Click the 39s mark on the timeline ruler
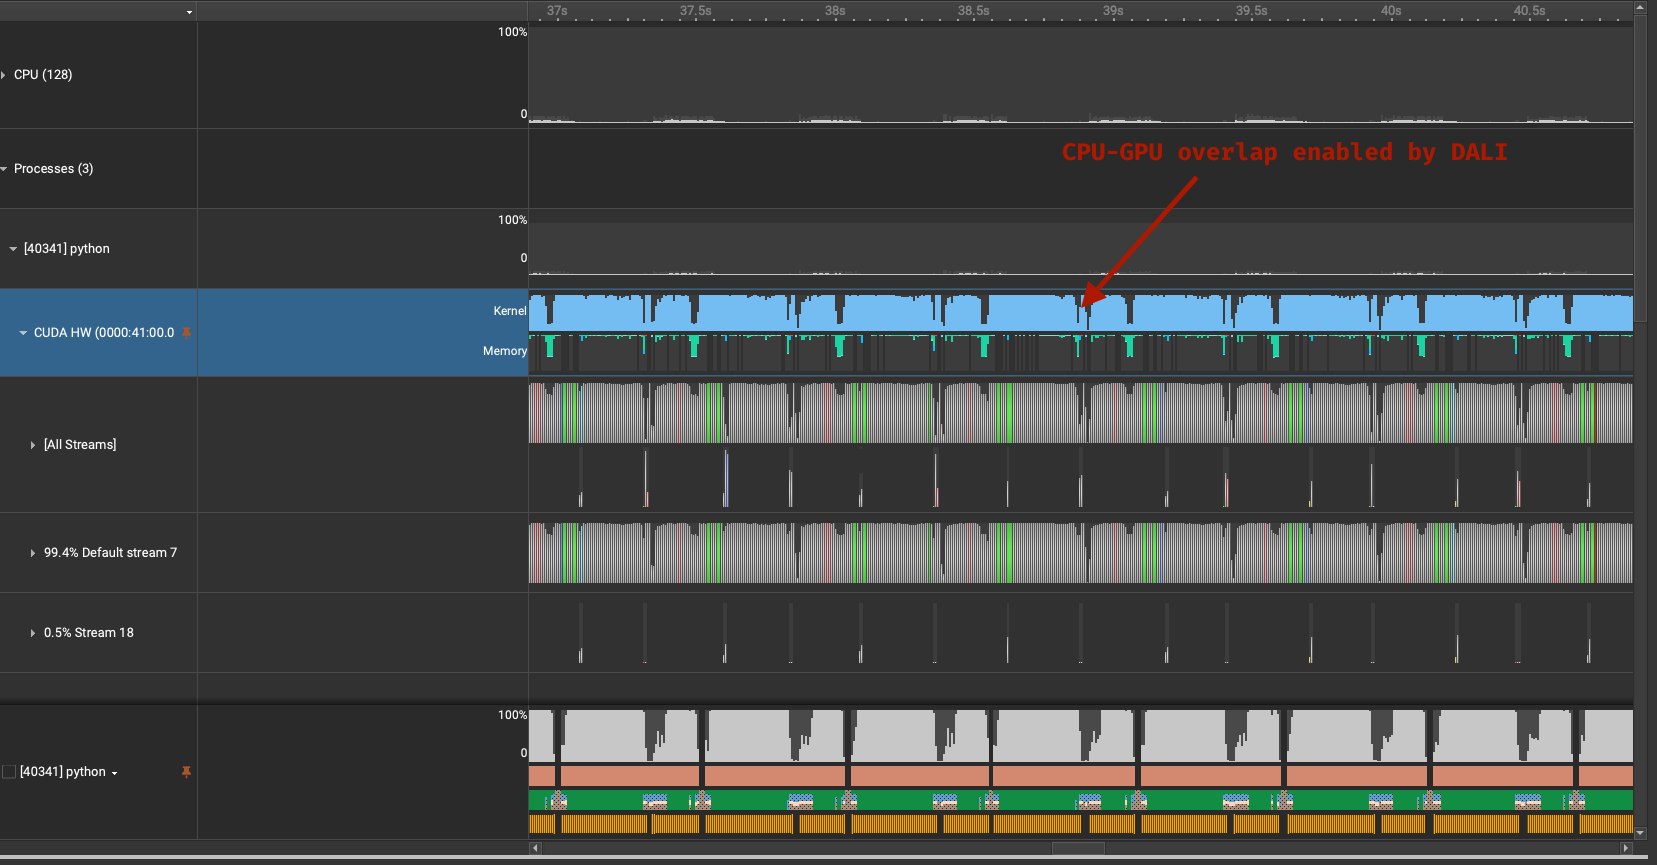 [x=1113, y=11]
